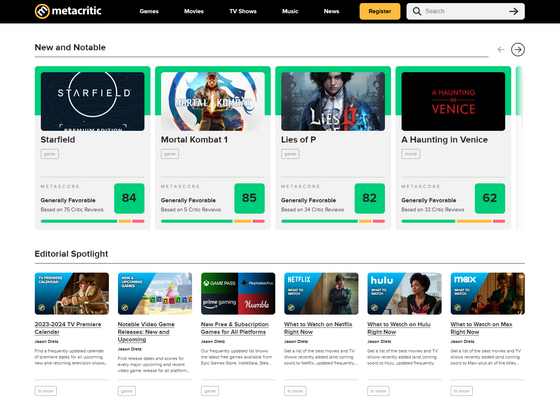Click A Haunting in Venice 62 score badge

pyautogui.click(x=490, y=198)
